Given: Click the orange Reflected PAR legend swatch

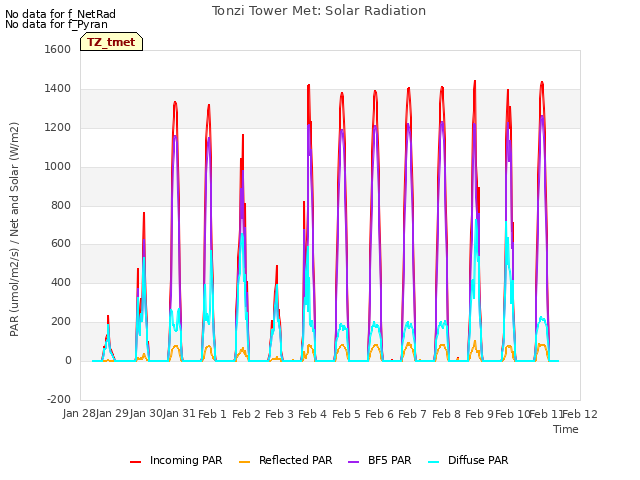Looking at the screenshot, I should [244, 462].
